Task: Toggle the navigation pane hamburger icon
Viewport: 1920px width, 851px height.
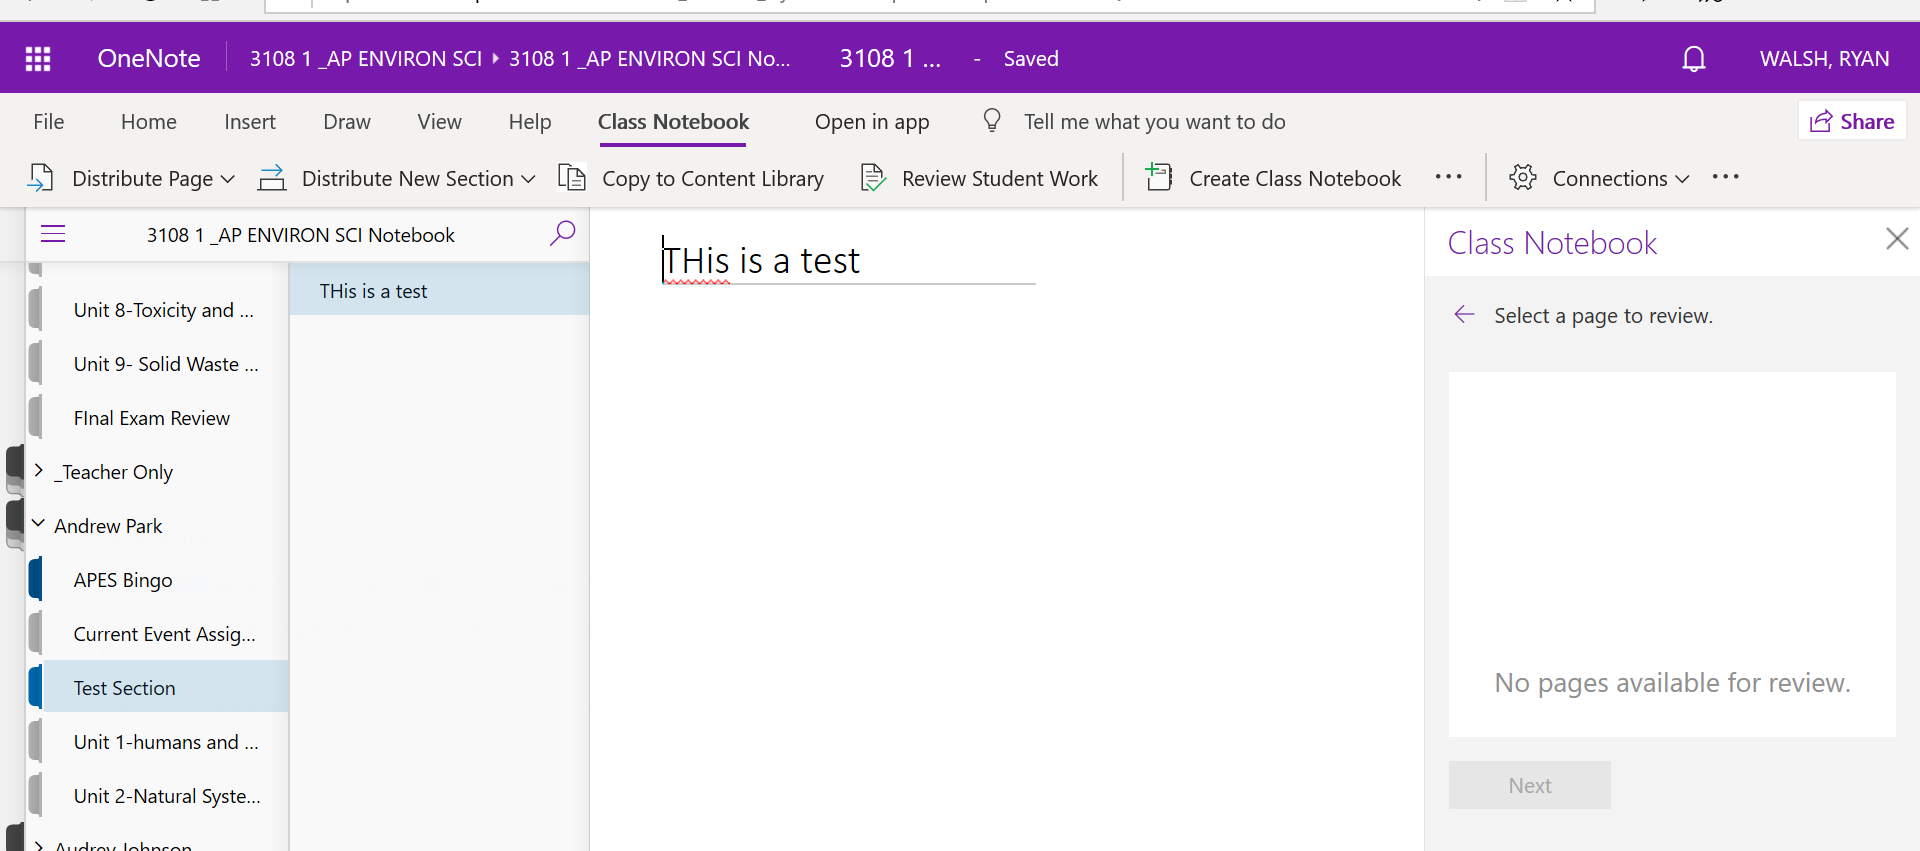Action: [x=53, y=234]
